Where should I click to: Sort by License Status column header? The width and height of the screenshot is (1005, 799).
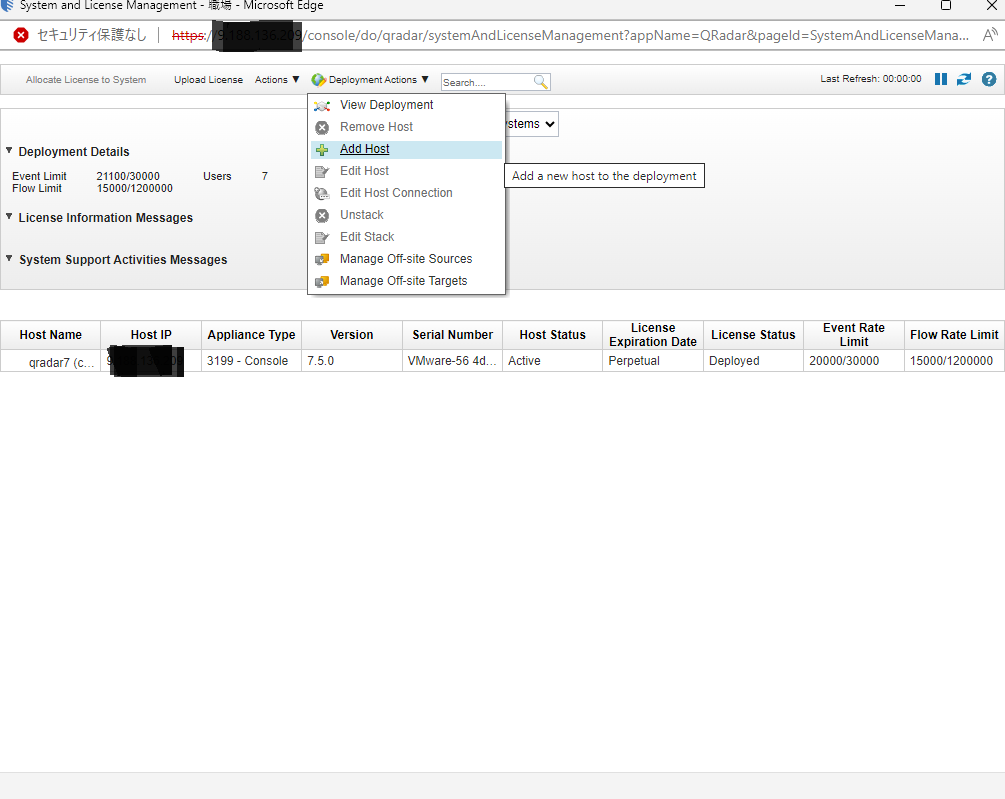753,335
